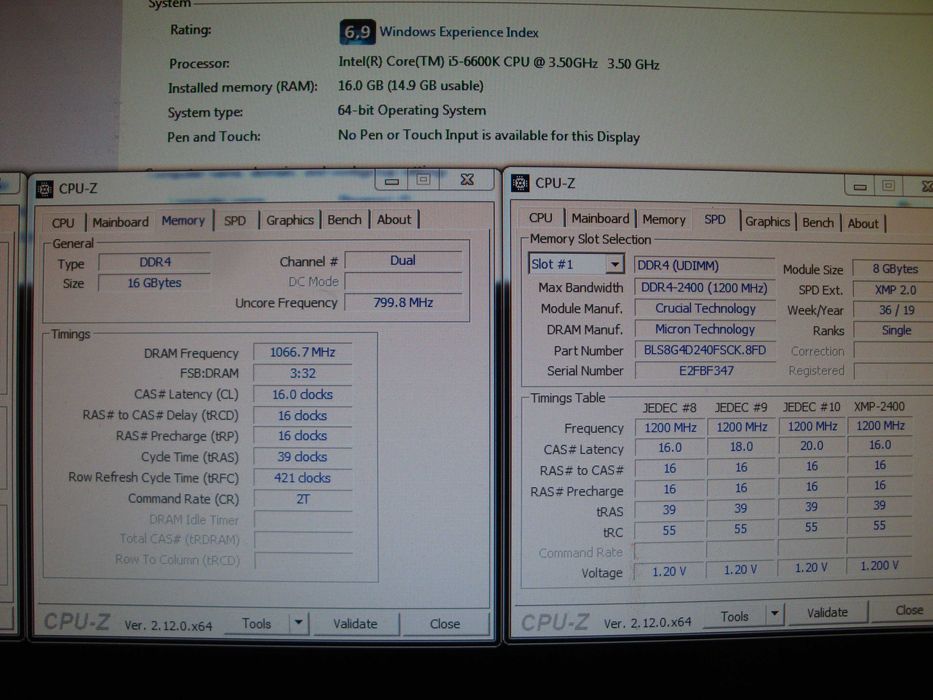Open Bench tab in left CPU-Z window

click(x=344, y=220)
